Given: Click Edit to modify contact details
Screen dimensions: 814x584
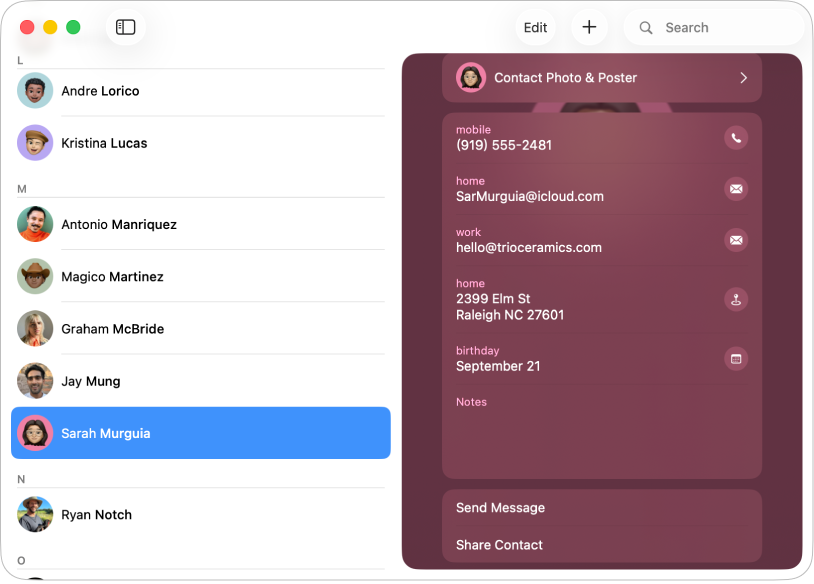Looking at the screenshot, I should 535,27.
